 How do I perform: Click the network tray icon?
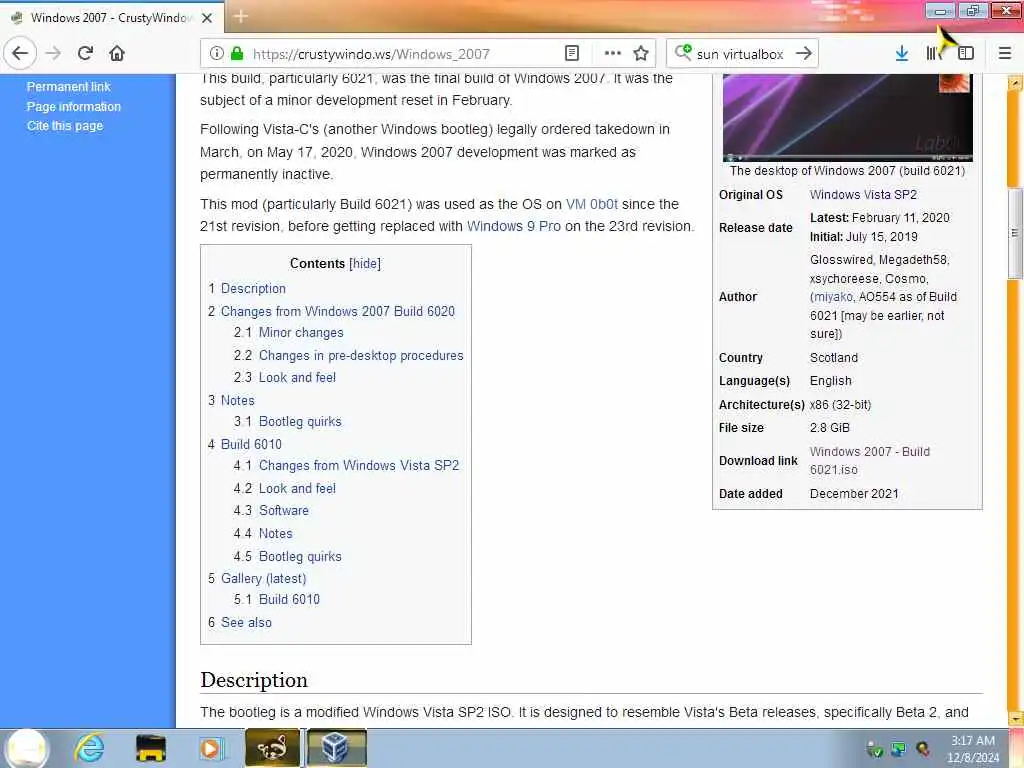pyautogui.click(x=899, y=750)
